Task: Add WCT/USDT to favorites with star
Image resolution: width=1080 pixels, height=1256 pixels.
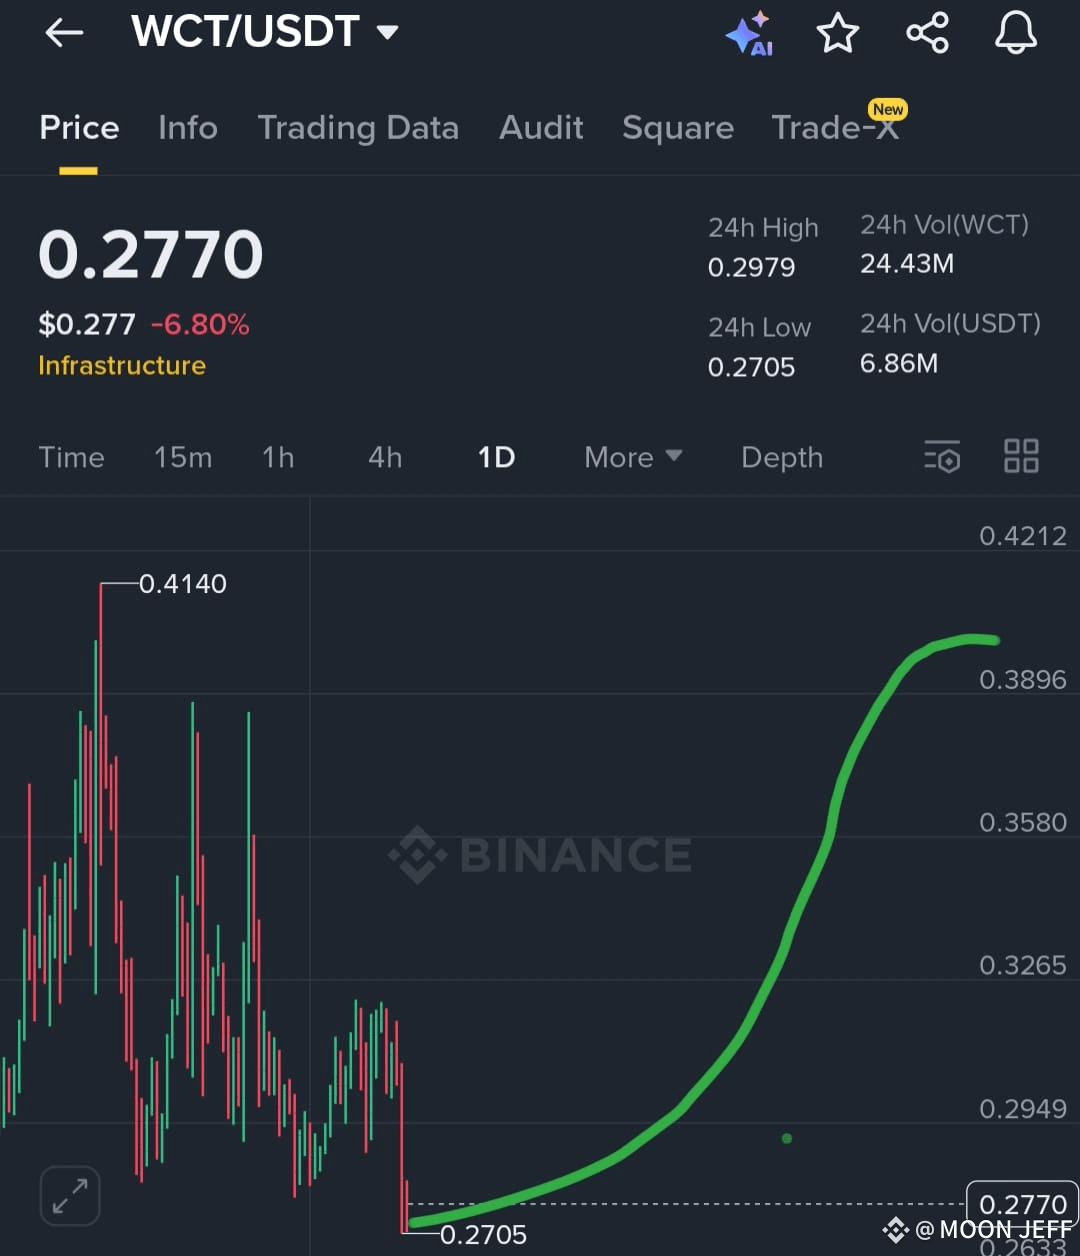Action: pos(838,33)
